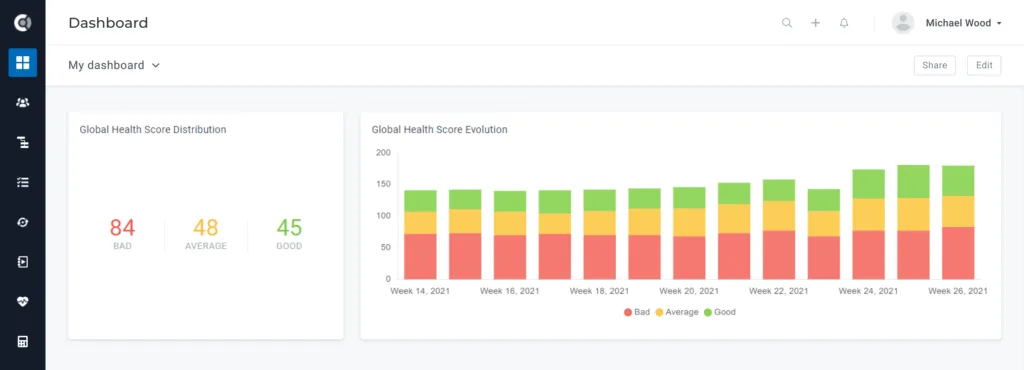Click the circular sync icon in sidebar
1024x370 pixels.
(x=23, y=222)
